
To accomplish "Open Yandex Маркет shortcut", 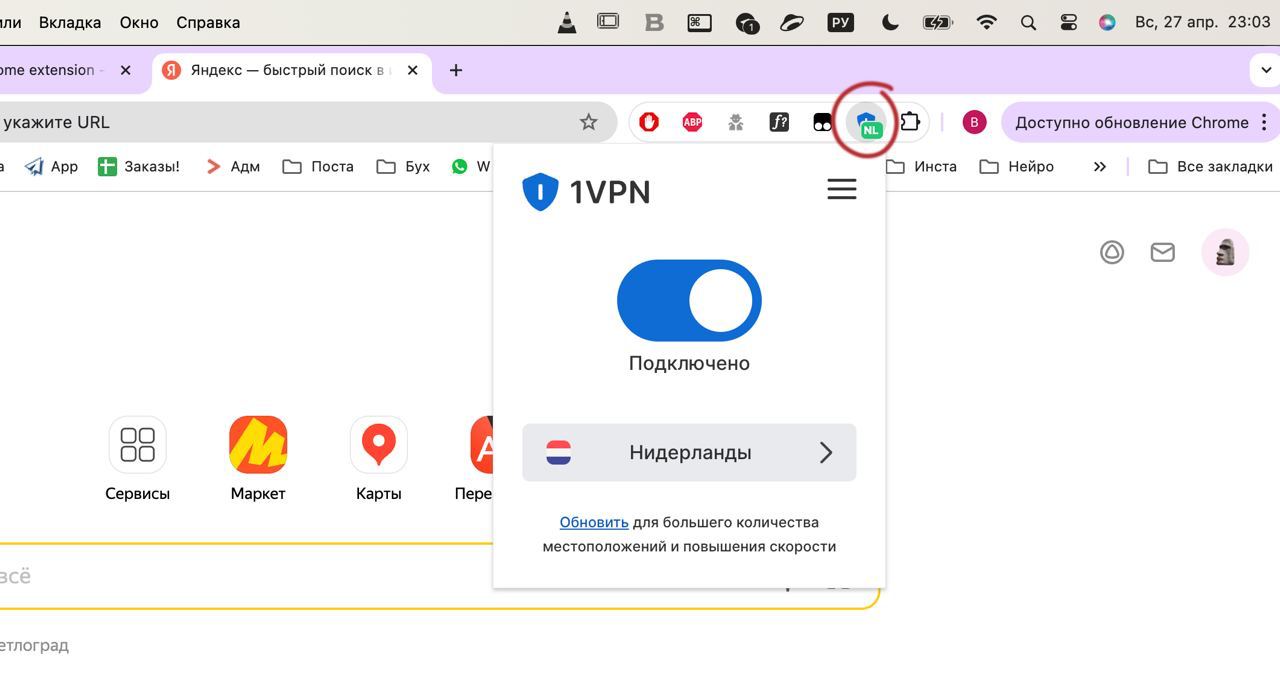I will tap(258, 445).
